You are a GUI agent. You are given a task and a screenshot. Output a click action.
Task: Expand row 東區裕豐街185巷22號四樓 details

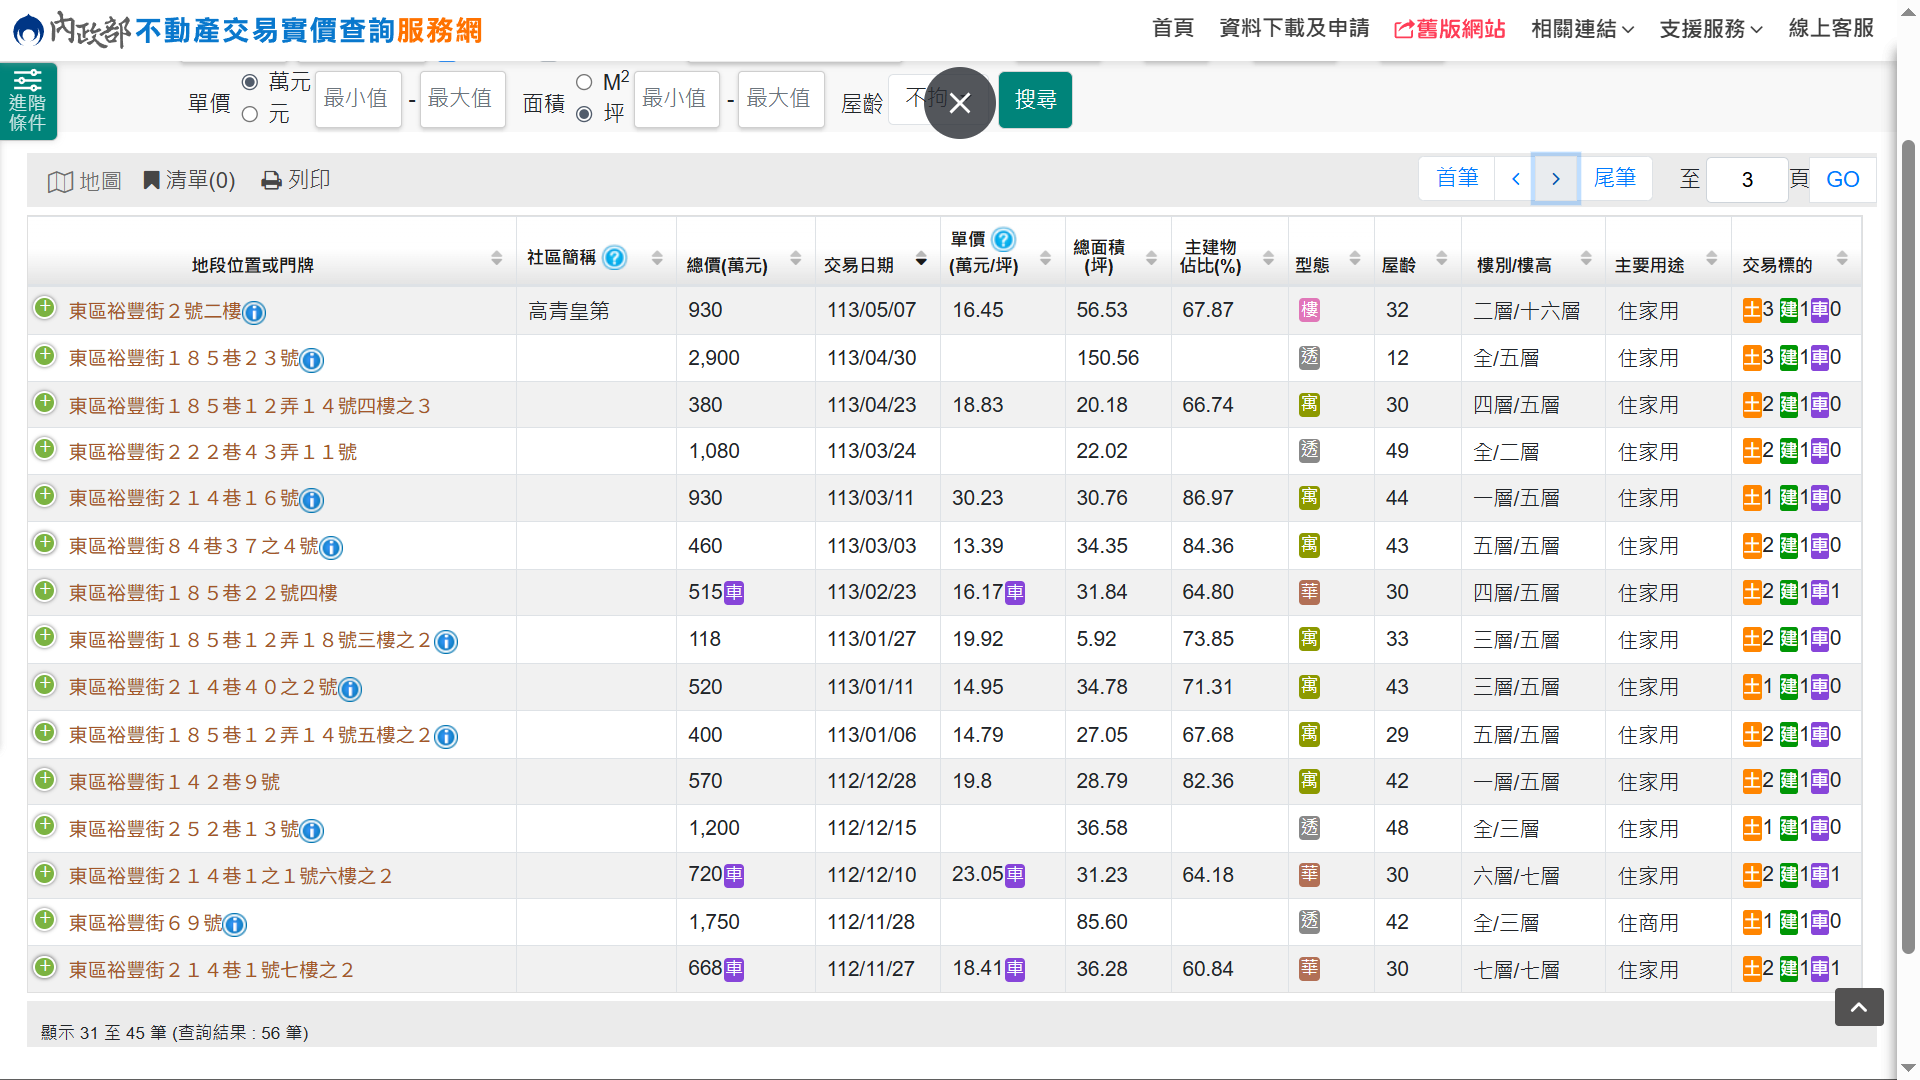coord(44,590)
